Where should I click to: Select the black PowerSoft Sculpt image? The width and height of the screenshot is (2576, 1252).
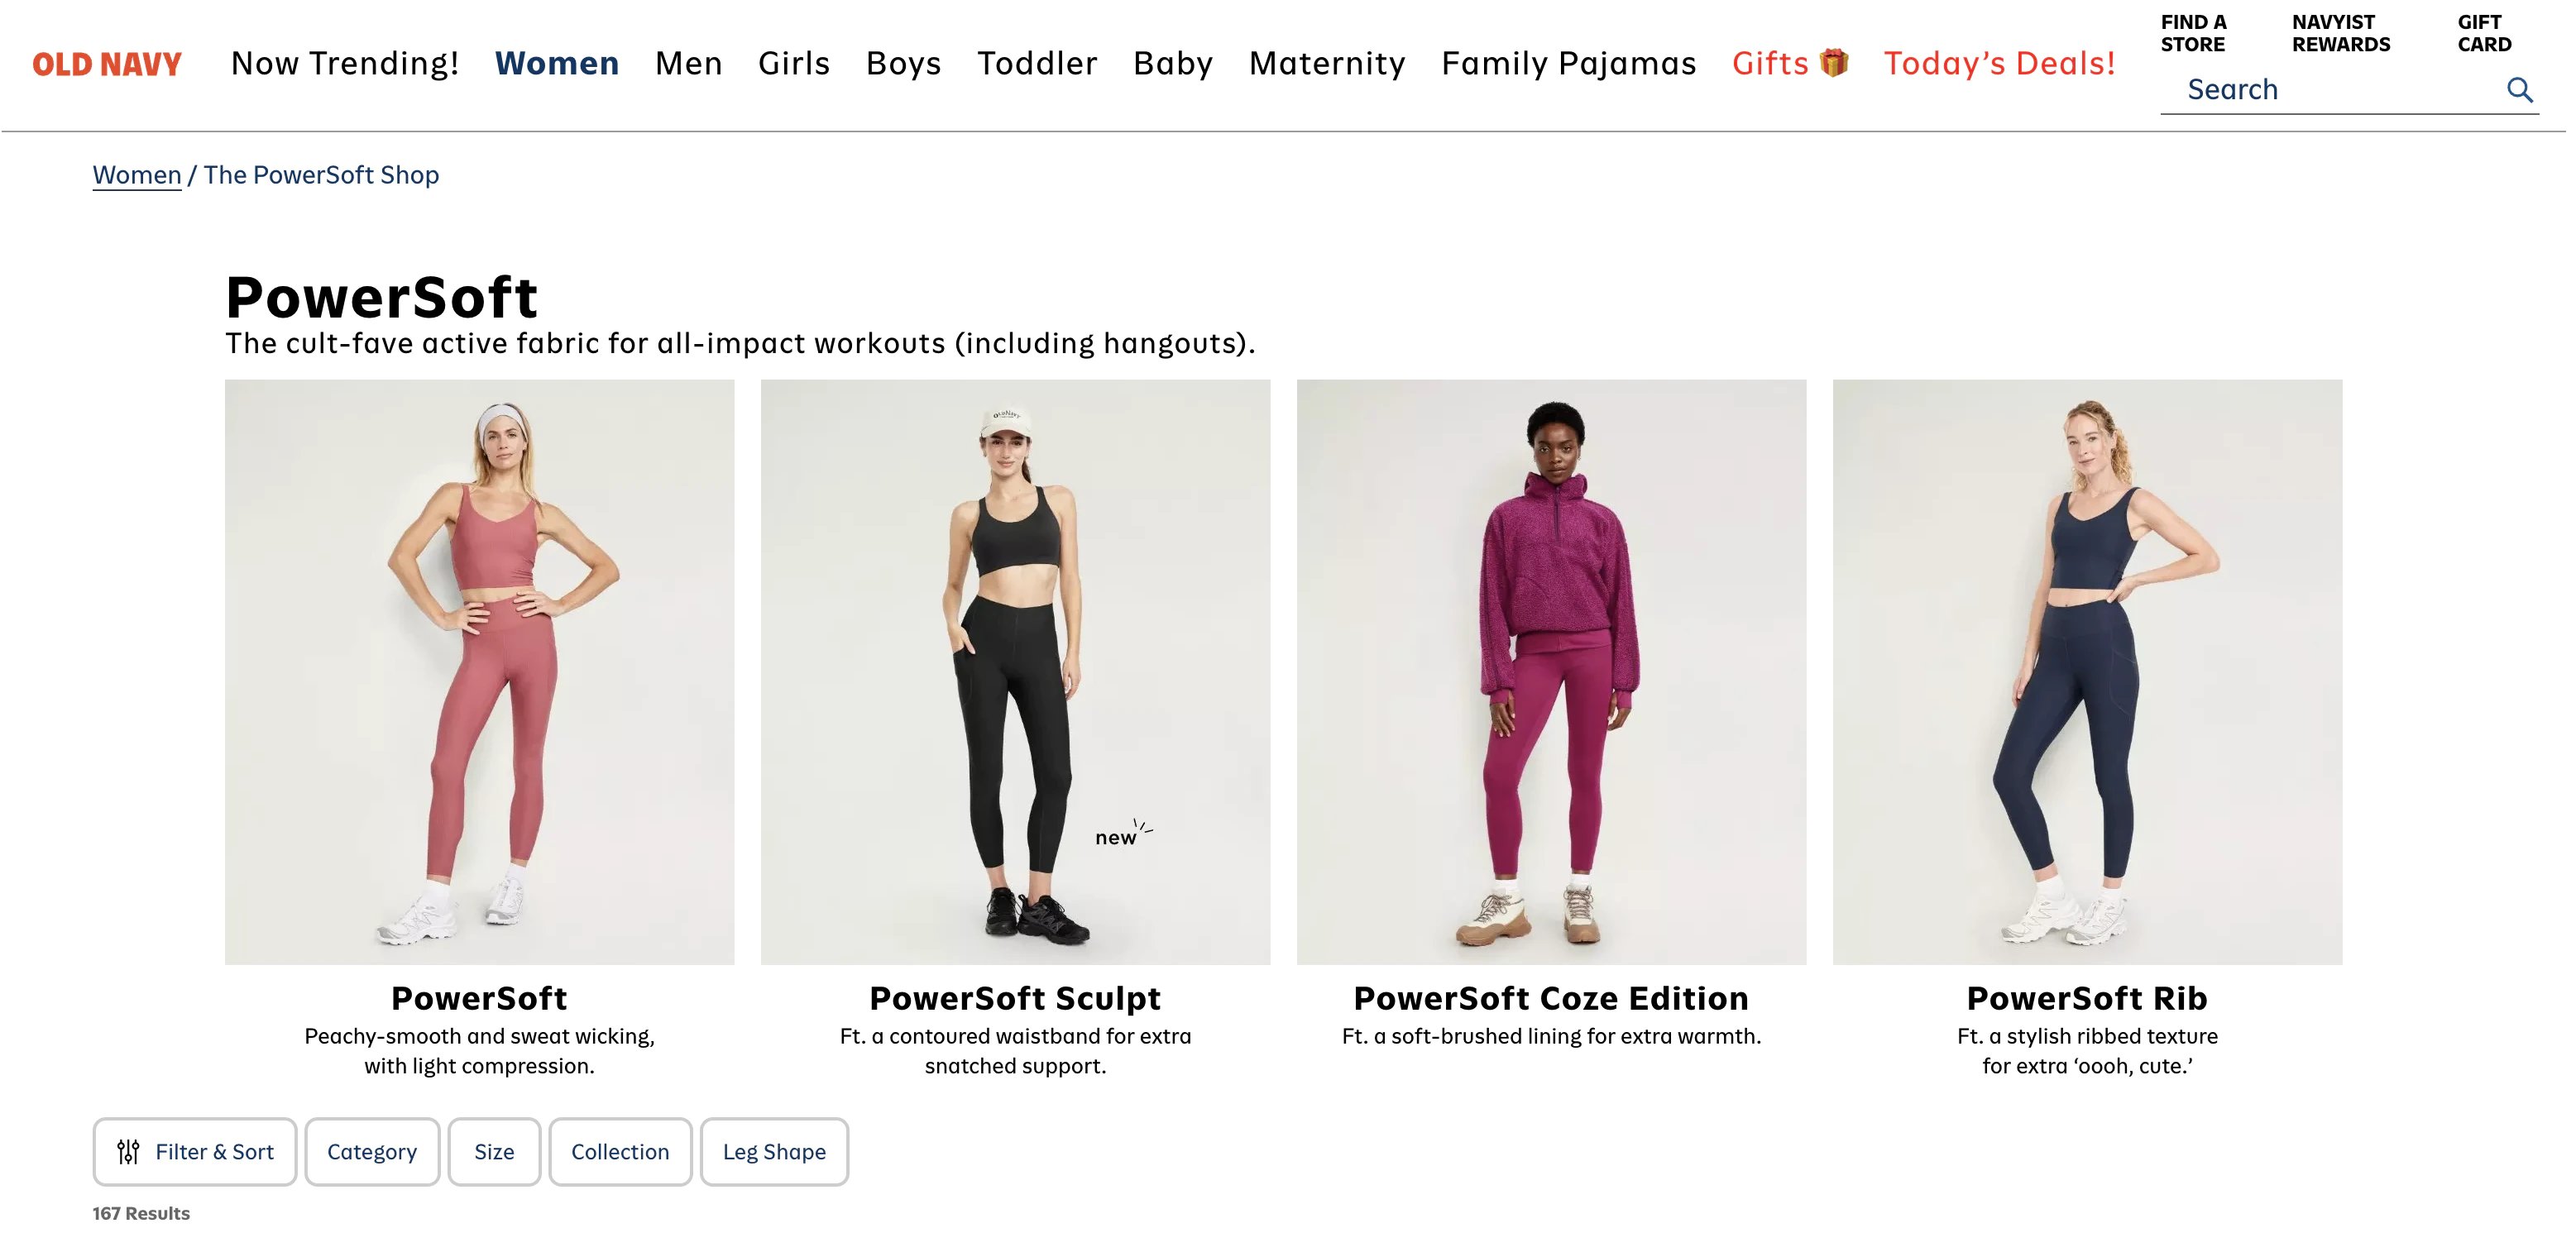point(1015,671)
